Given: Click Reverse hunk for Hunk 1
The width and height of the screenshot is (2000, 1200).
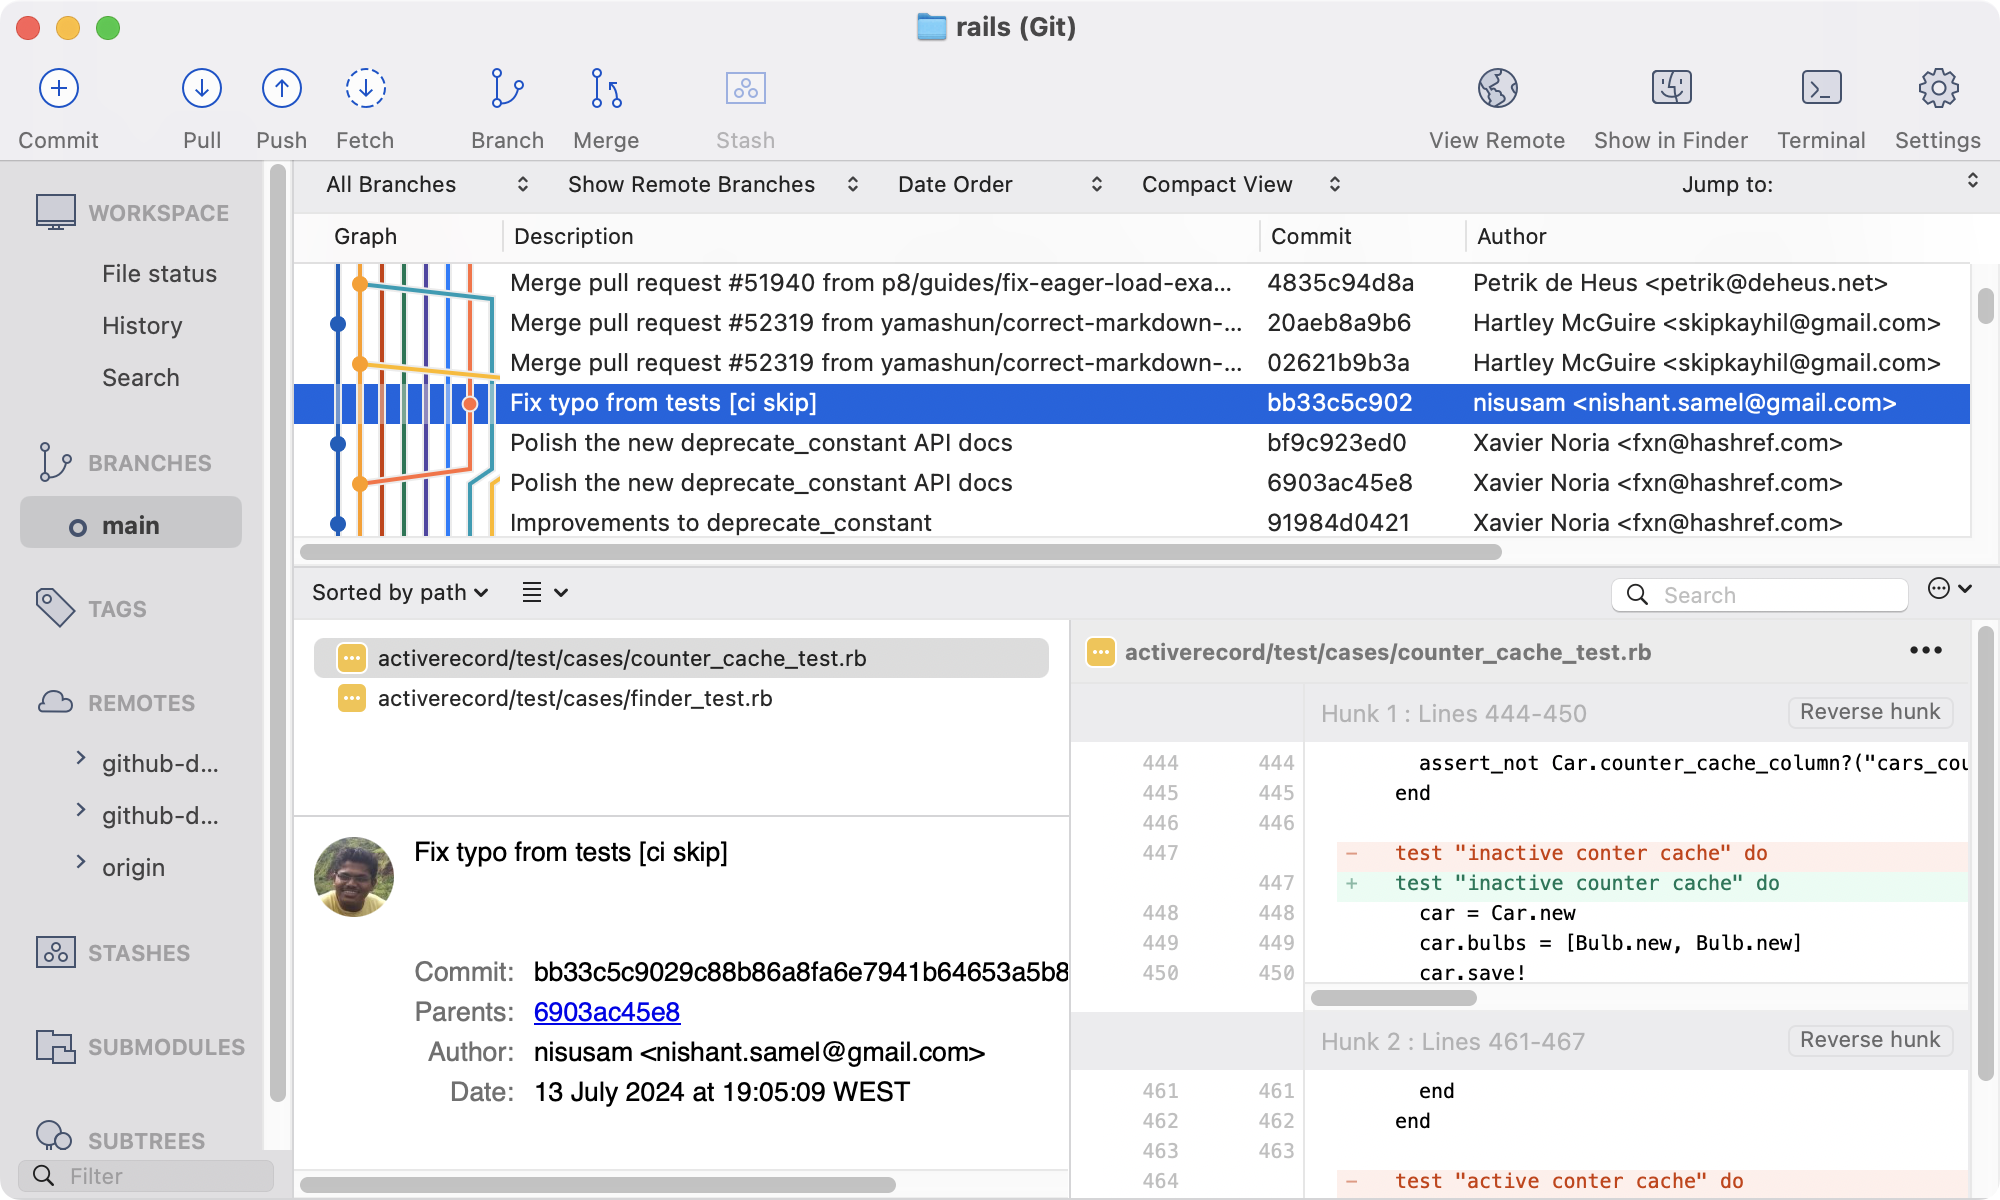Looking at the screenshot, I should [x=1869, y=712].
